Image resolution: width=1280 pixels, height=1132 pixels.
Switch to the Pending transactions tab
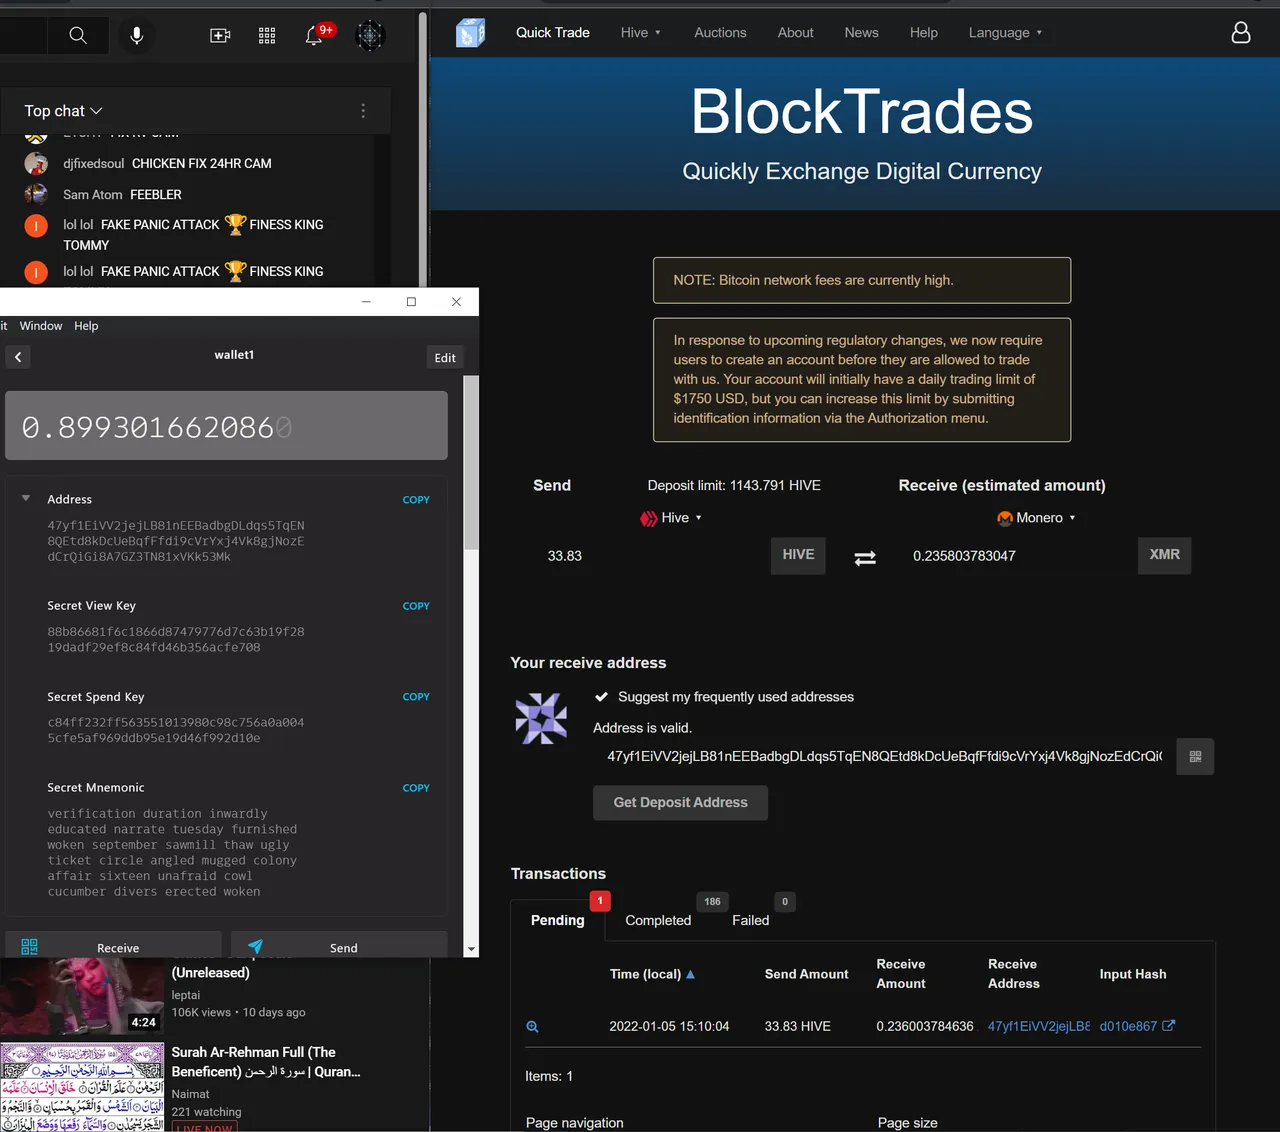[557, 920]
